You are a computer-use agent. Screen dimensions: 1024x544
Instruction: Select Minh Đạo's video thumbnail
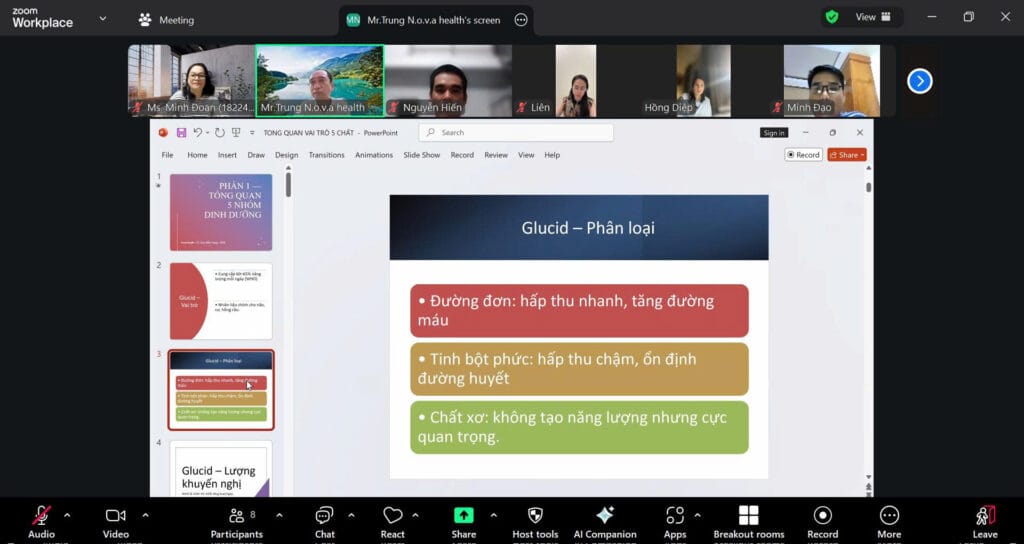coord(831,80)
